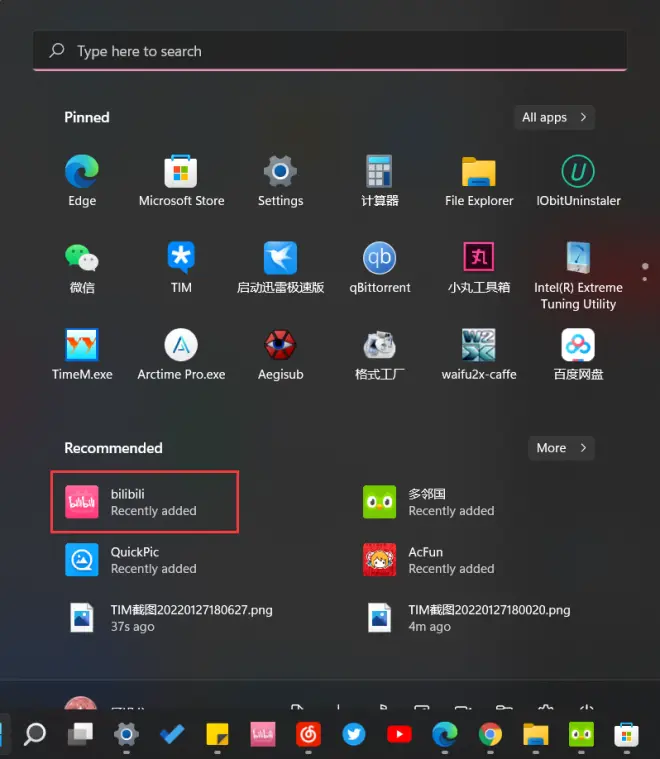Open TIM截图20220127180627.png file
Viewport: 660px width, 759px height.
tap(169, 618)
